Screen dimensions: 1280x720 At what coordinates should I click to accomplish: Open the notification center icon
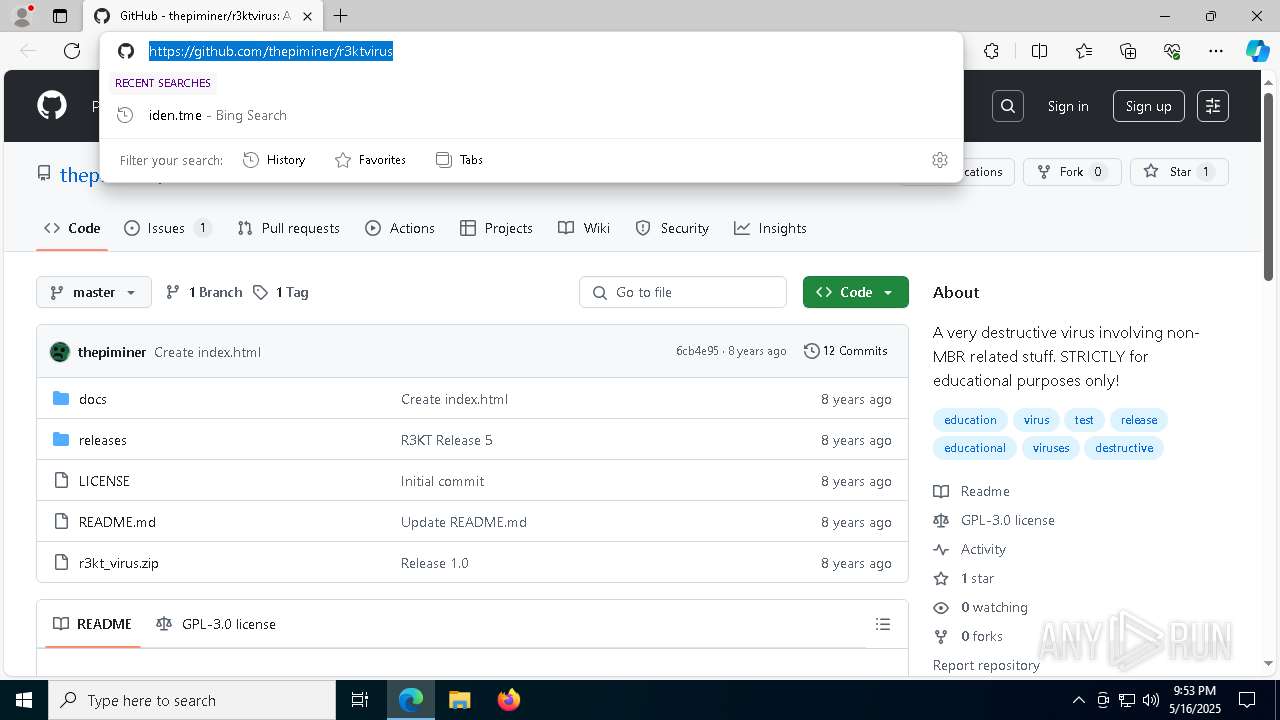tap(1247, 700)
